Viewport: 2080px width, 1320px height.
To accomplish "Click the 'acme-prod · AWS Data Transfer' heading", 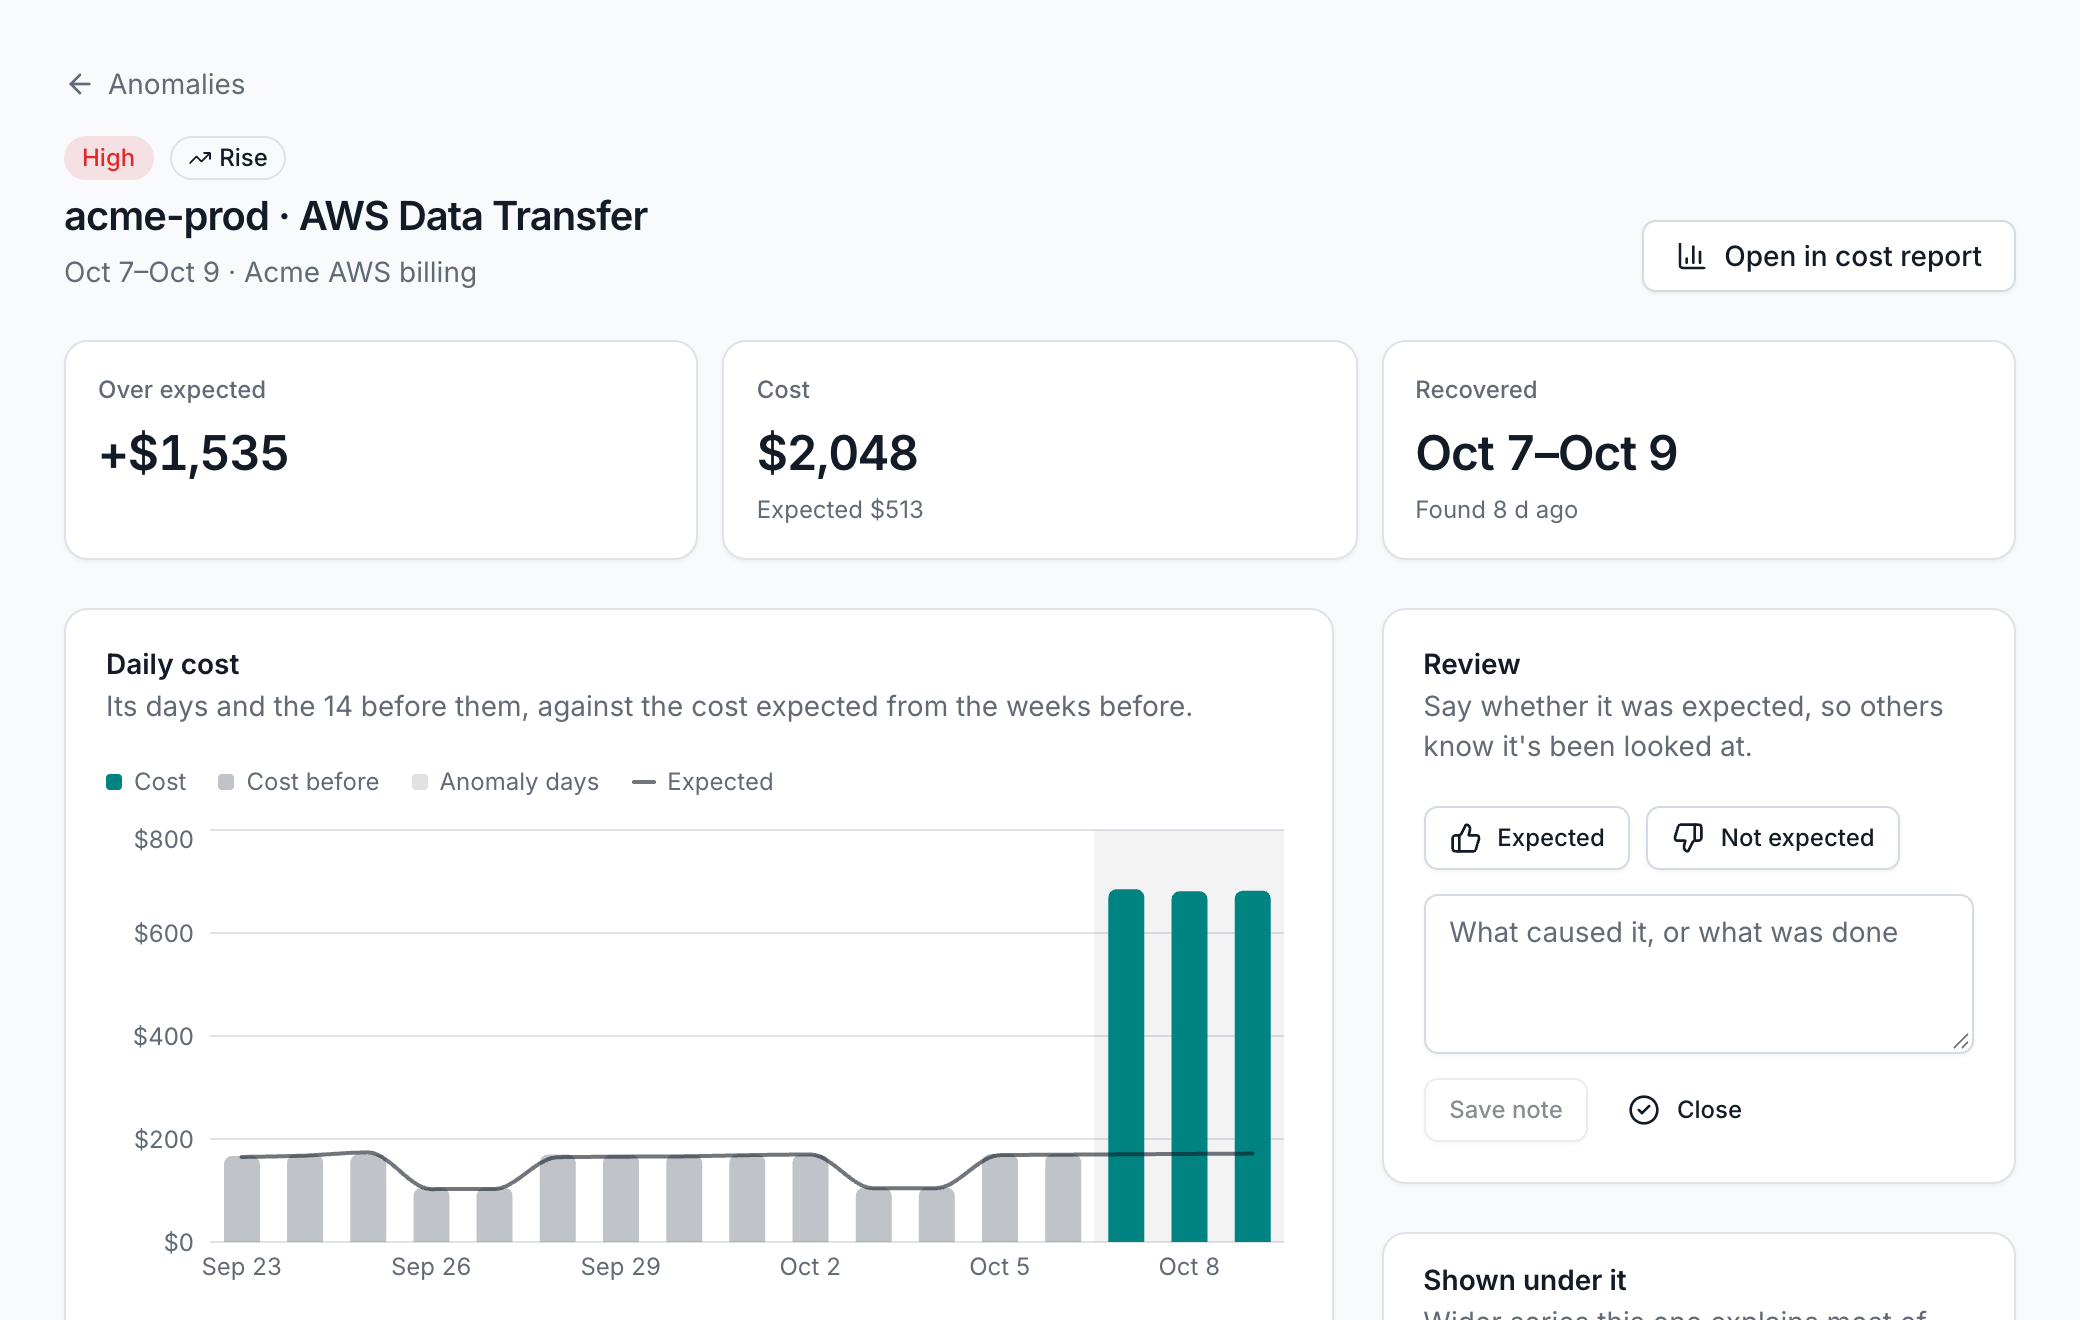I will 356,216.
